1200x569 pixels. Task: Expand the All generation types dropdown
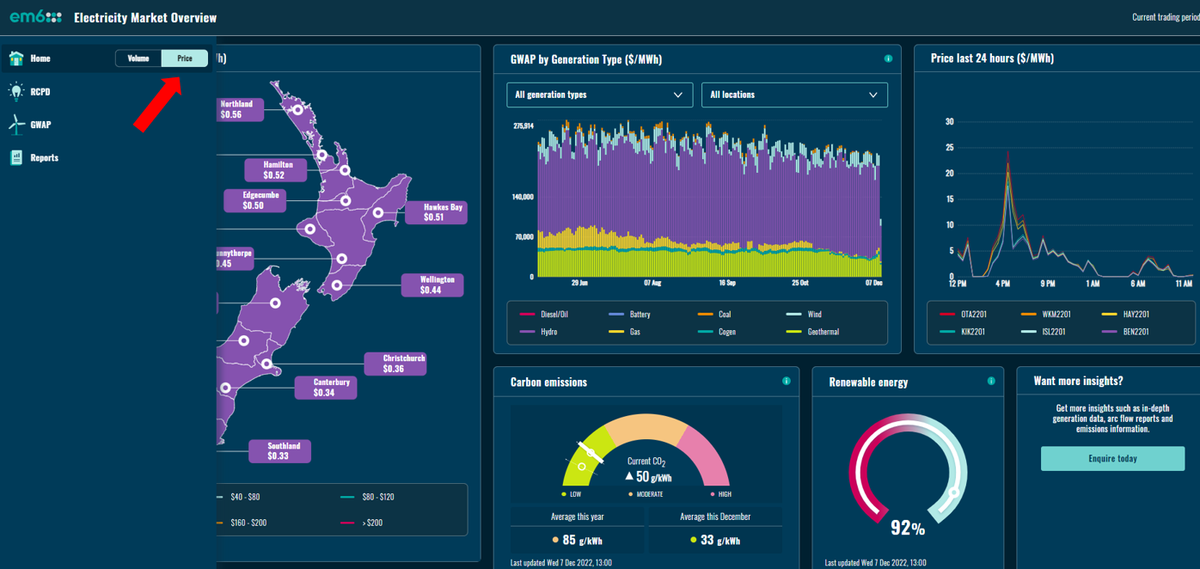tap(599, 95)
